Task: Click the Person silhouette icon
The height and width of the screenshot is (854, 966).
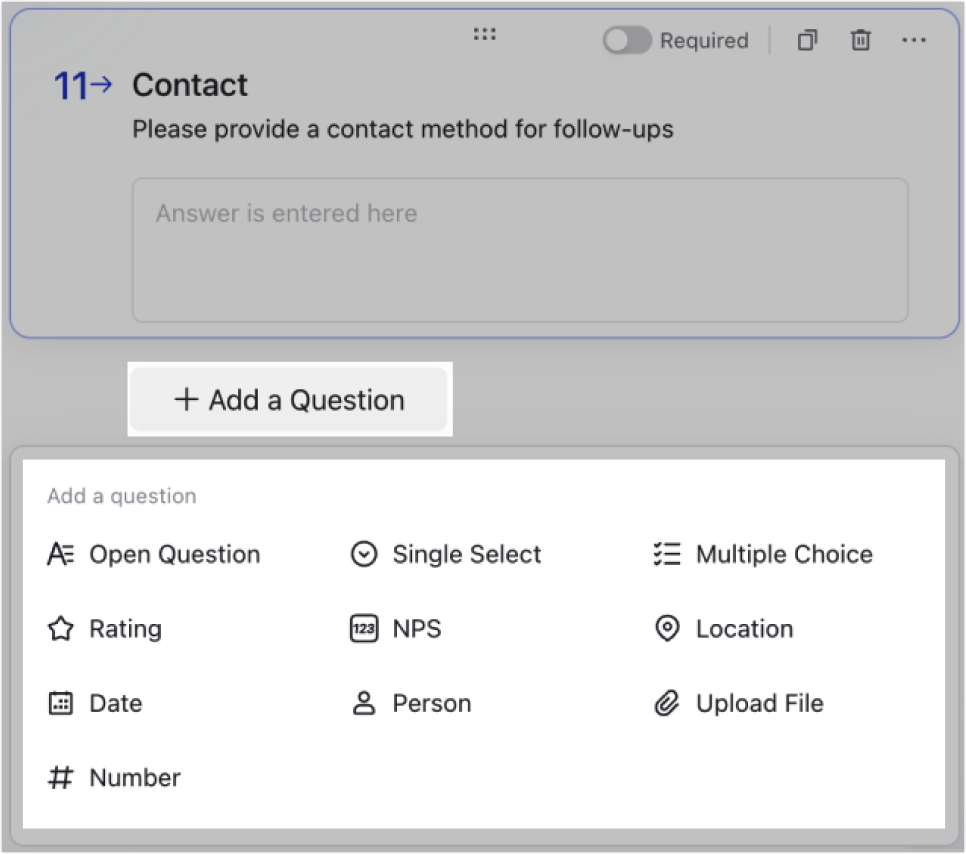Action: pyautogui.click(x=364, y=703)
